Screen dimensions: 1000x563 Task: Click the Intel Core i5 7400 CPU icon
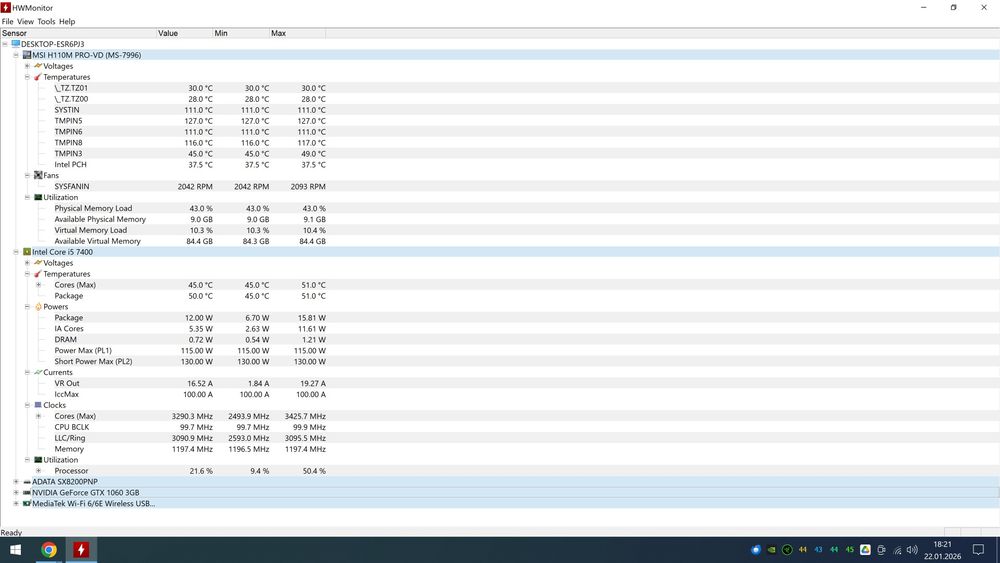click(27, 252)
